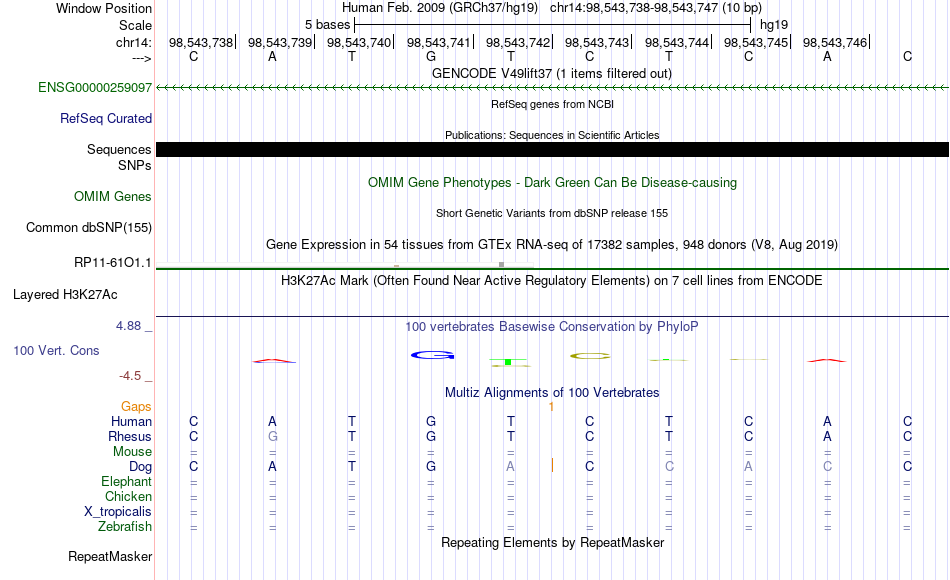Select the SNPs track label
This screenshot has width=950, height=580.
coord(135,165)
